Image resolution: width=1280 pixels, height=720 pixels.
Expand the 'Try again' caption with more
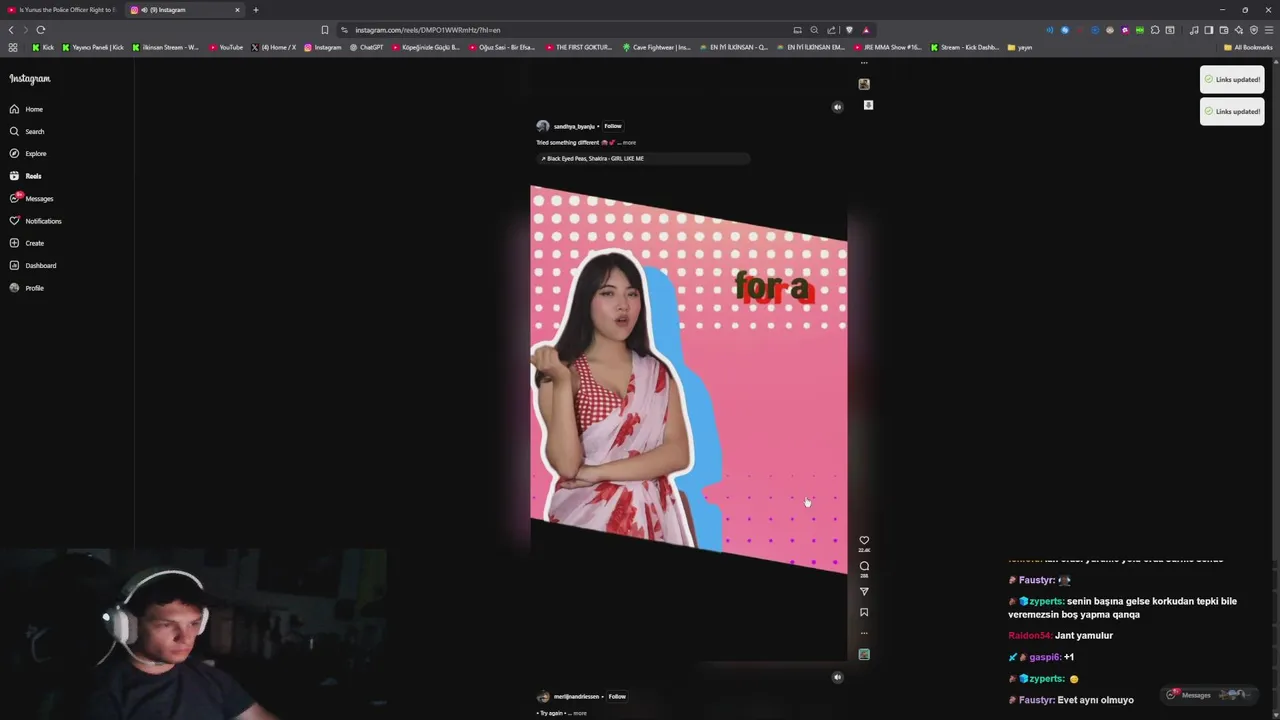(580, 713)
